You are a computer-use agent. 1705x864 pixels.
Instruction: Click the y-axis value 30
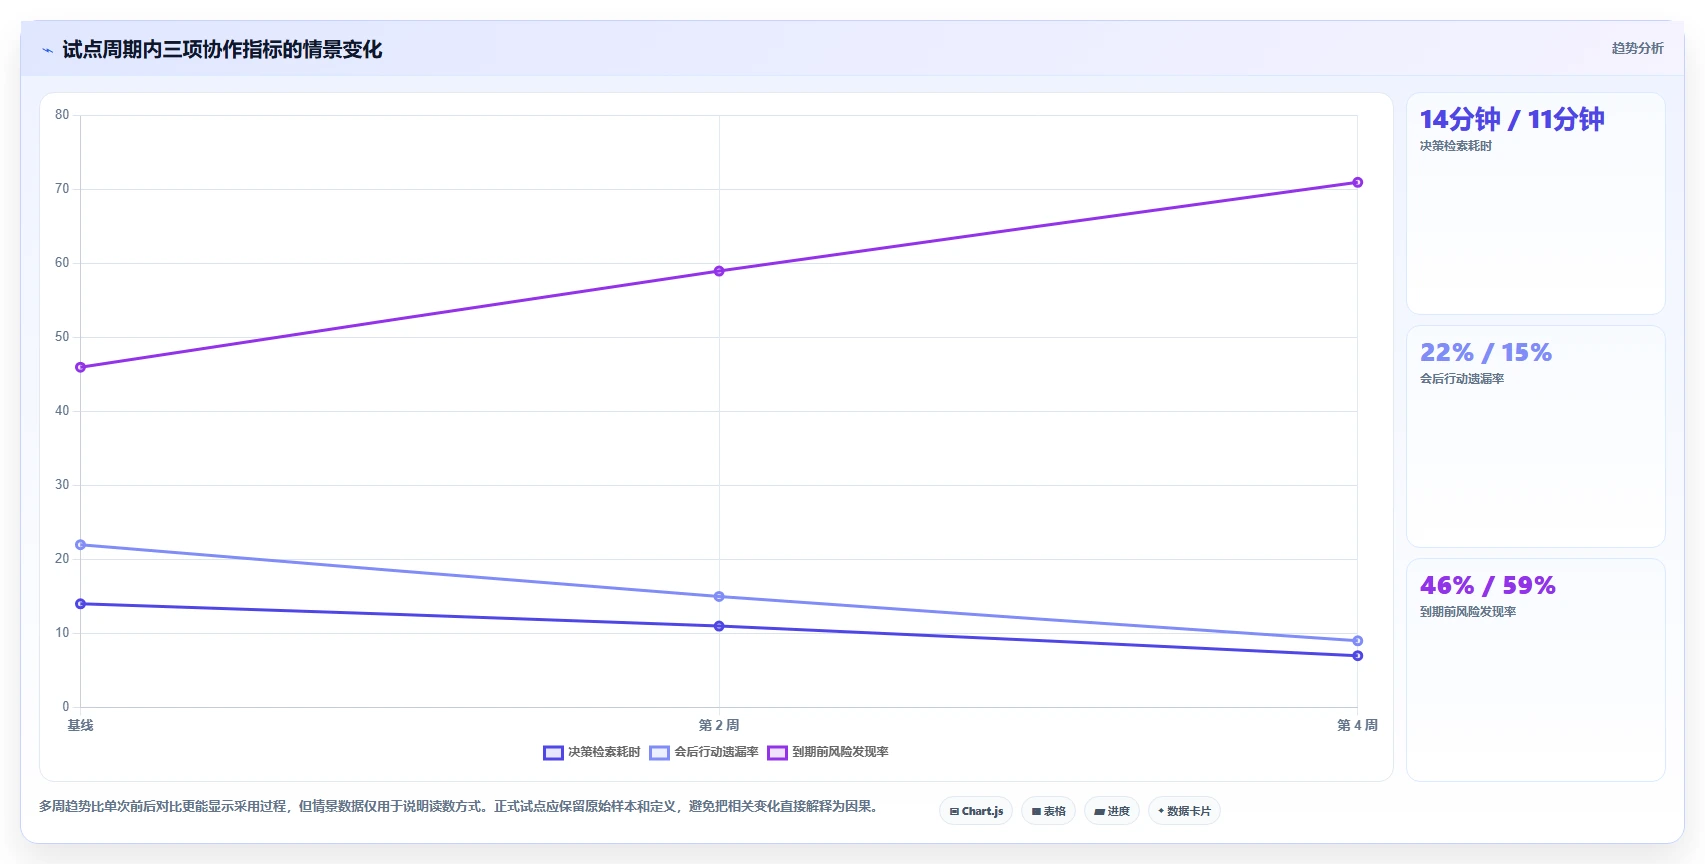point(62,485)
